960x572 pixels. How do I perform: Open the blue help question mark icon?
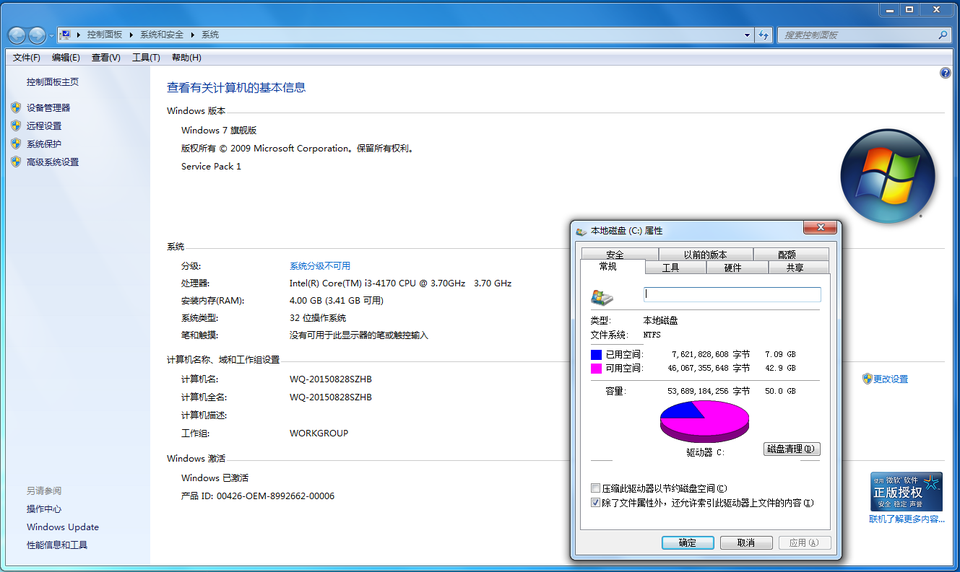pos(945,73)
